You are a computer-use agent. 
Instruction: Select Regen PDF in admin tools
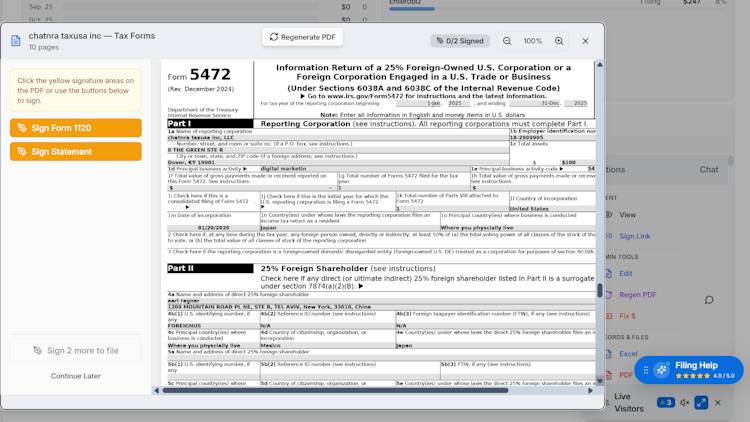click(x=637, y=295)
